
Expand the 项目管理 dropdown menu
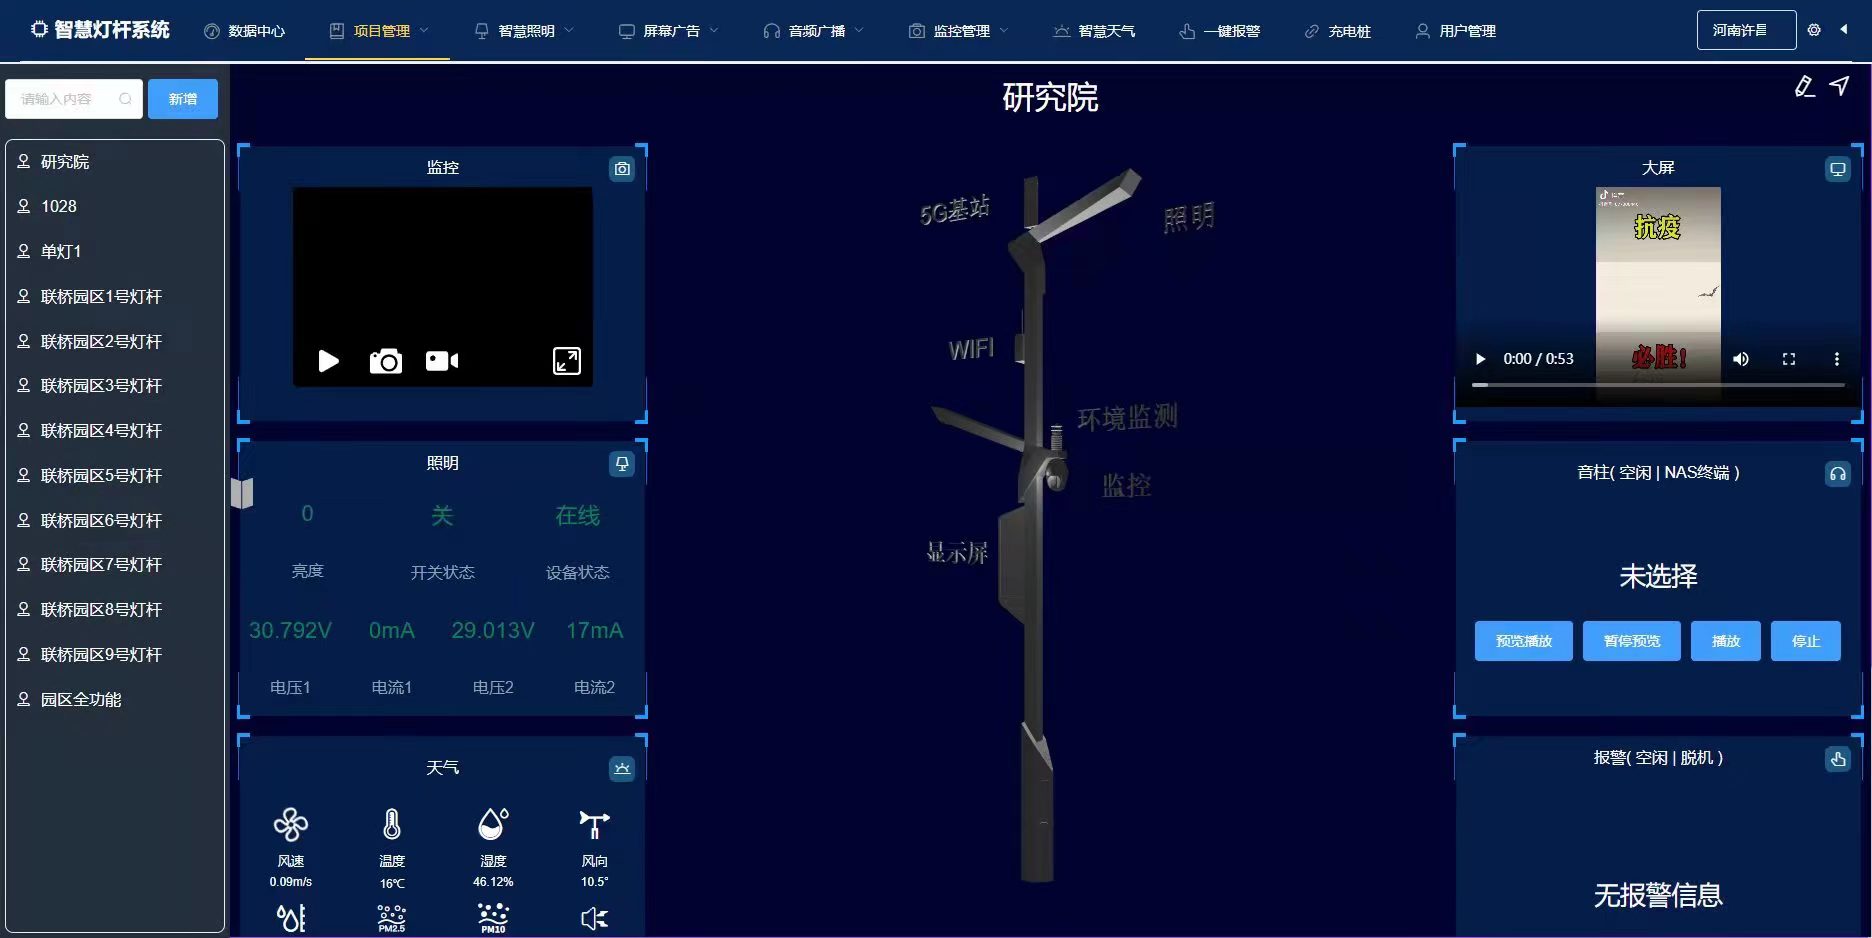pos(380,31)
